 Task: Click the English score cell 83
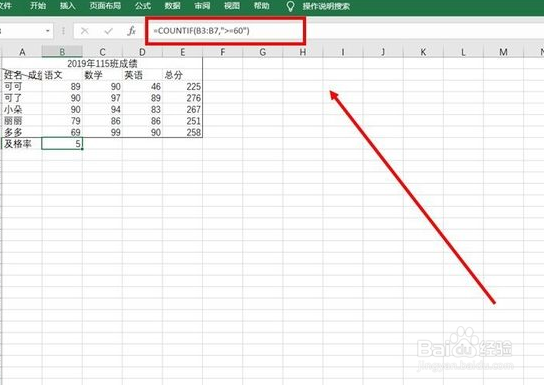point(142,109)
